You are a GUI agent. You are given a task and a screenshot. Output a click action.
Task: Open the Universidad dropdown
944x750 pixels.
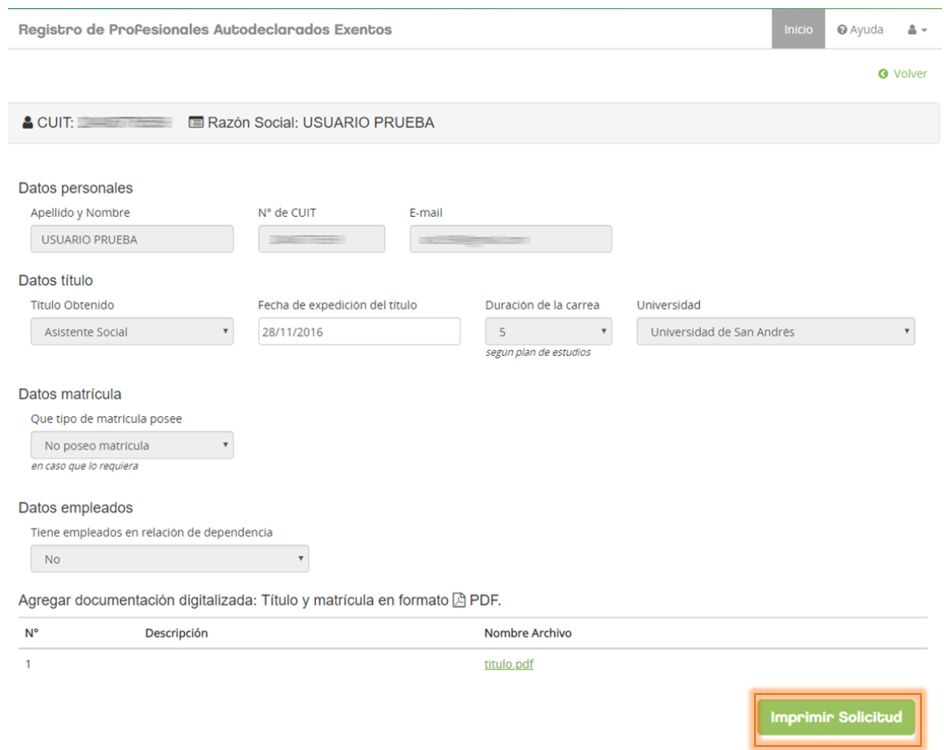pyautogui.click(x=775, y=332)
